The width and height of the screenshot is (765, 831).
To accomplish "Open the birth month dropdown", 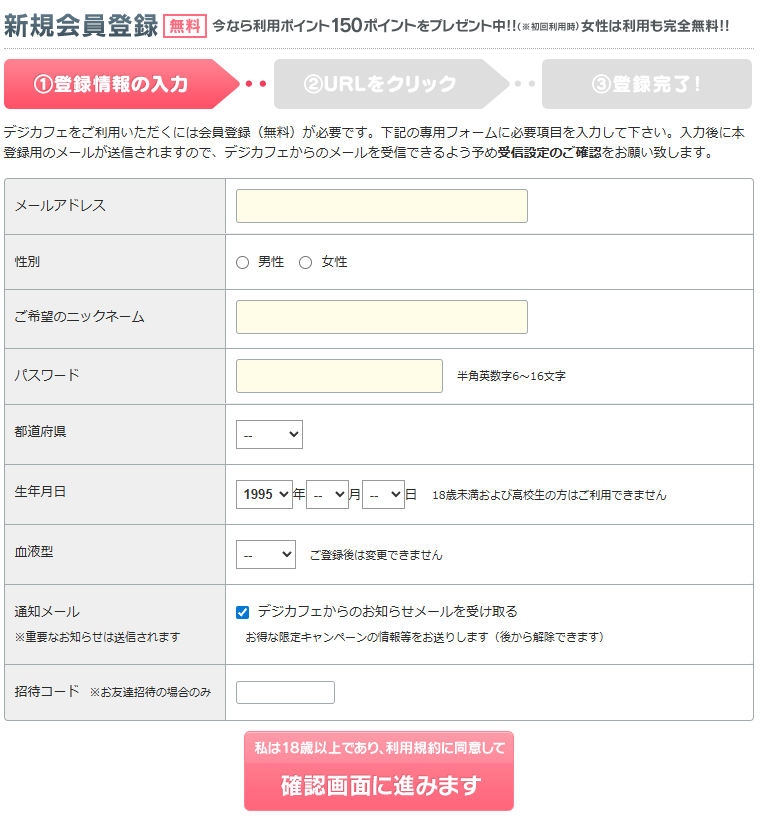I will click(327, 494).
